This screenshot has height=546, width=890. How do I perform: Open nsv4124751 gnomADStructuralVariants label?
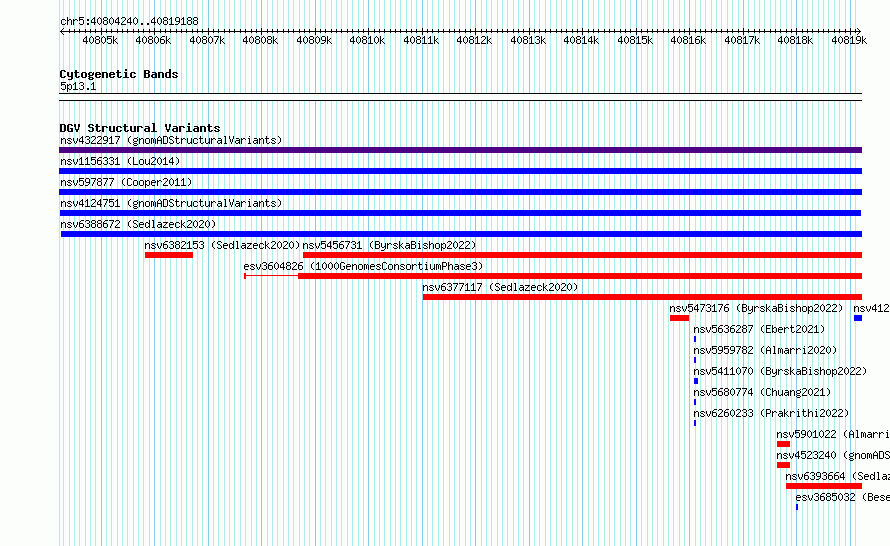[171, 203]
